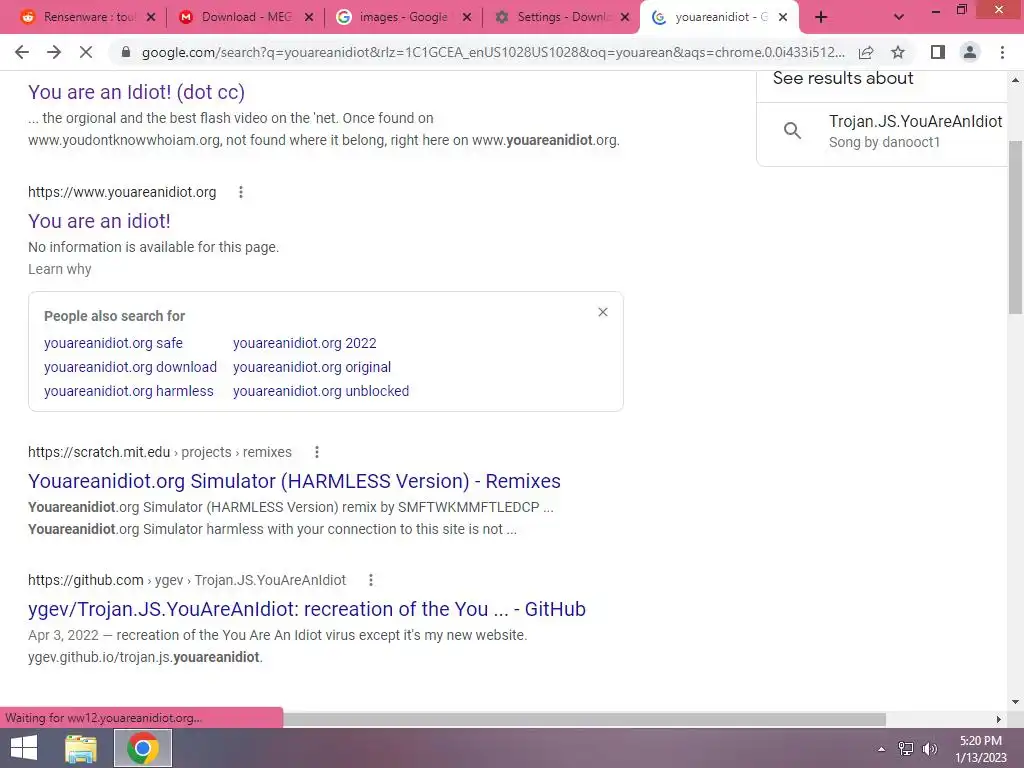Click the scroll down arrow

1015,703
